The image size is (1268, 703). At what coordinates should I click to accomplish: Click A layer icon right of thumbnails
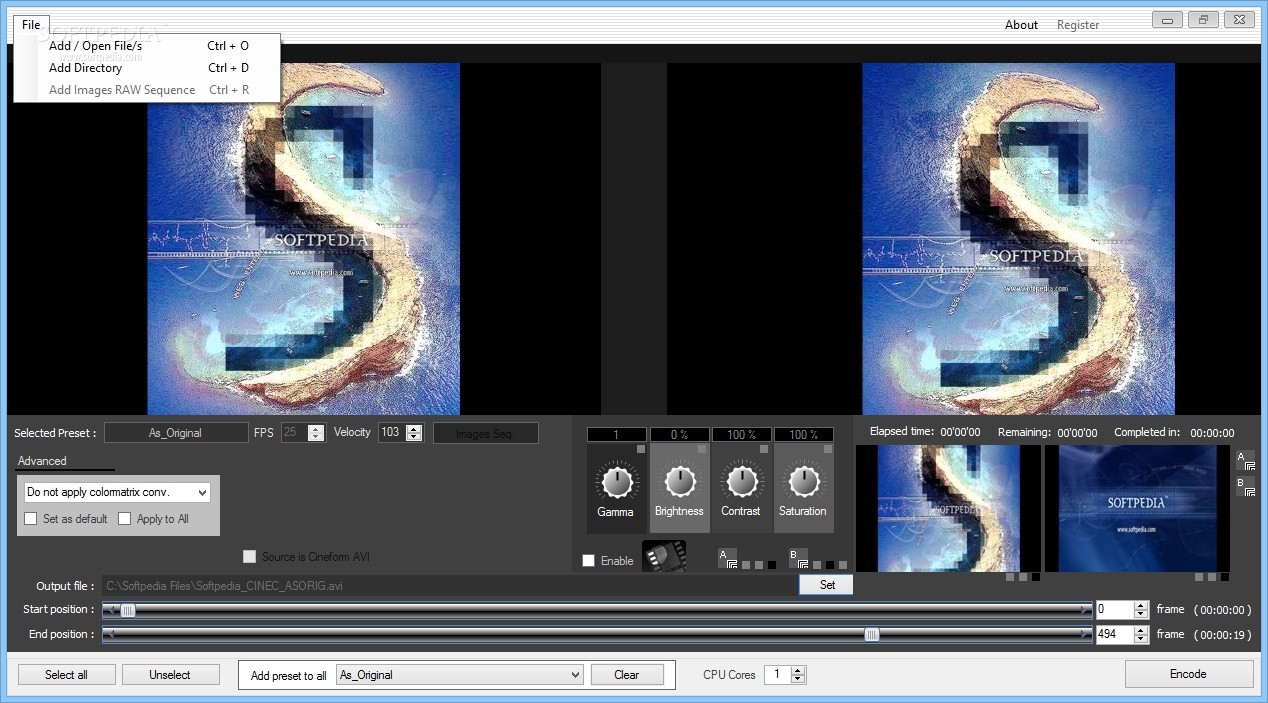click(1245, 460)
